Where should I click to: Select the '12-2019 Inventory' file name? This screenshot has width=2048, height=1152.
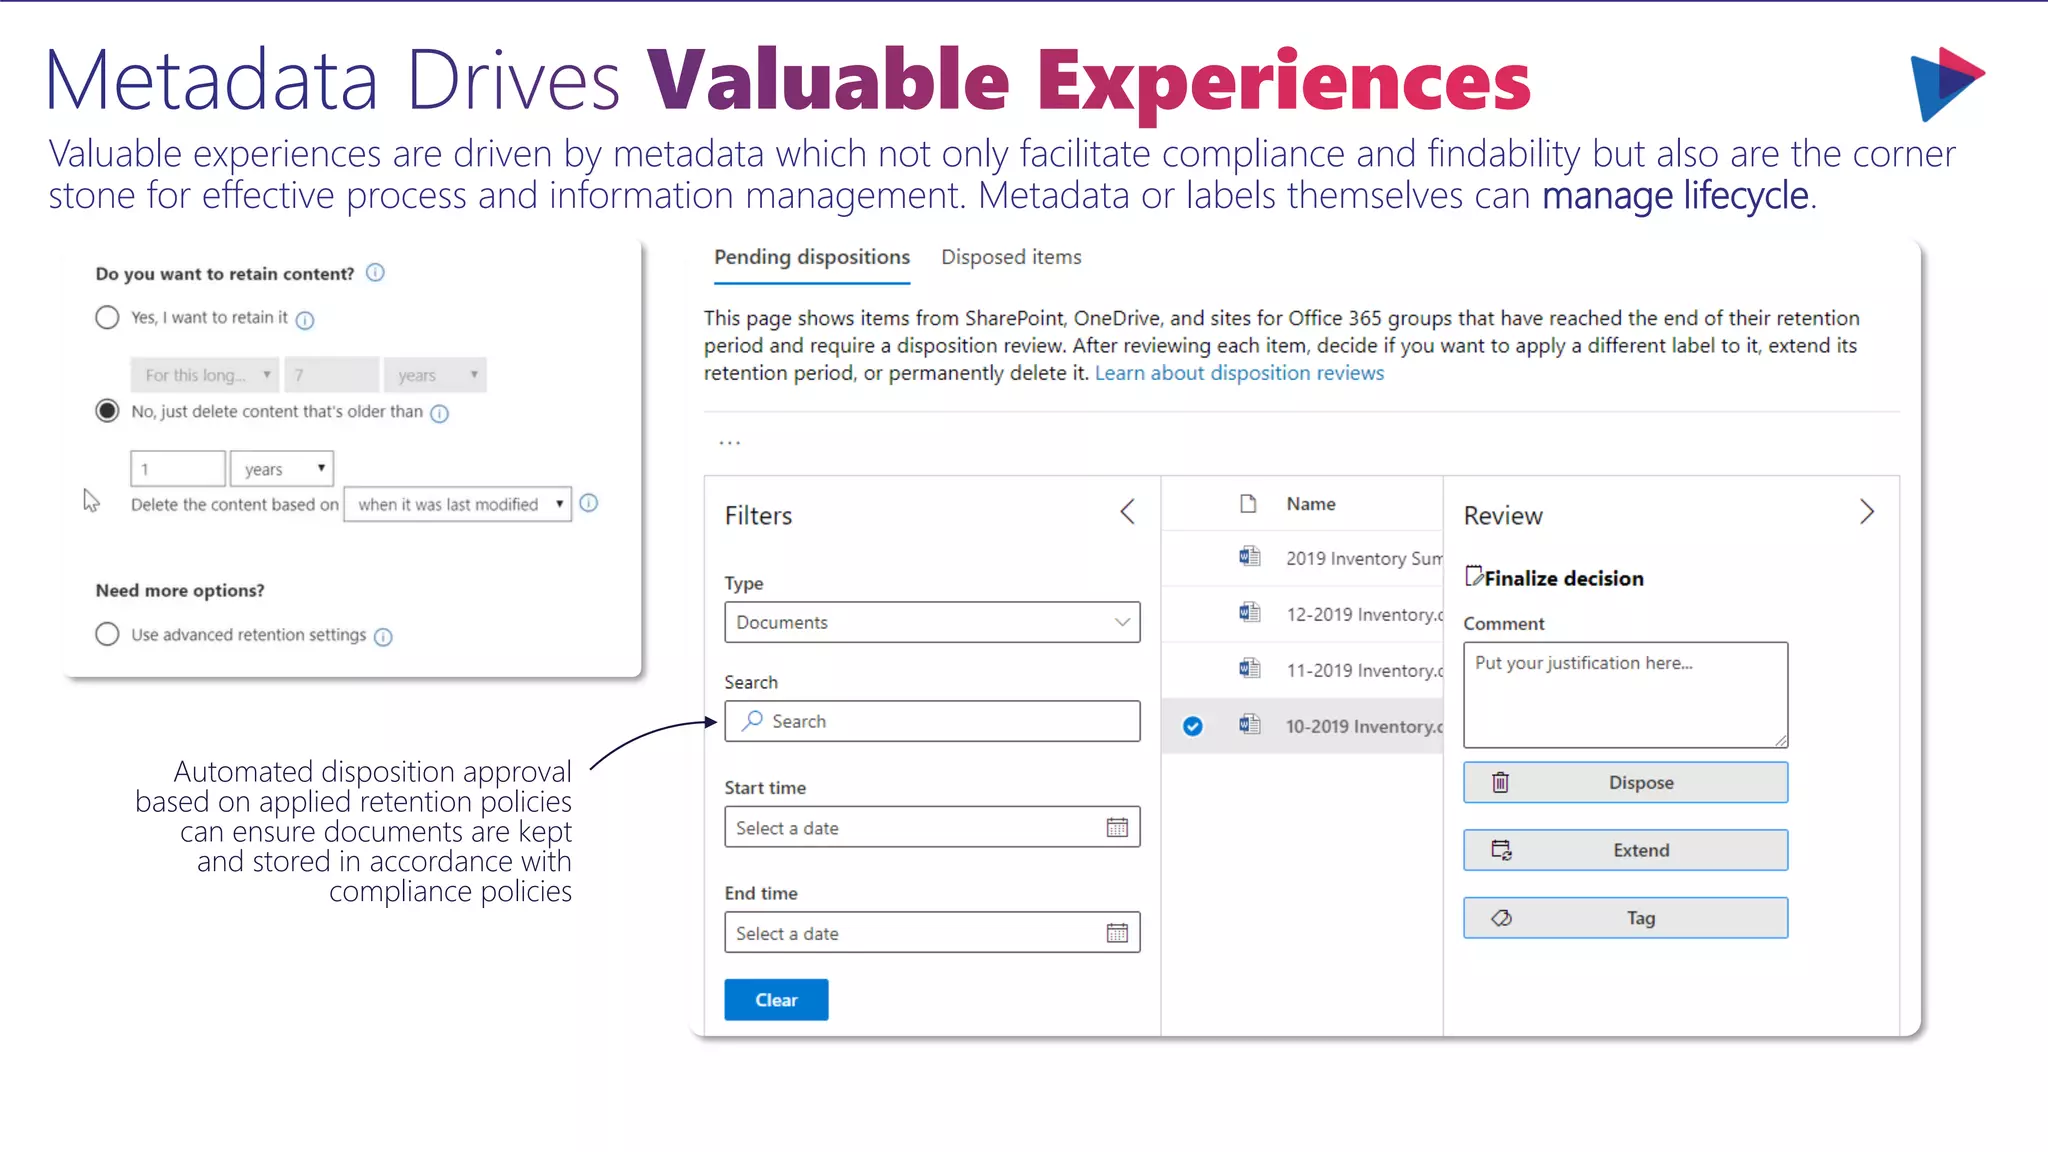pyautogui.click(x=1364, y=614)
